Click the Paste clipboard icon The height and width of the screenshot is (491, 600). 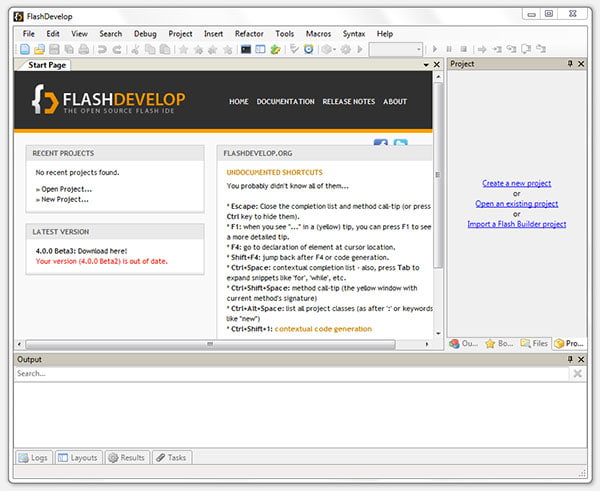pyautogui.click(x=165, y=49)
